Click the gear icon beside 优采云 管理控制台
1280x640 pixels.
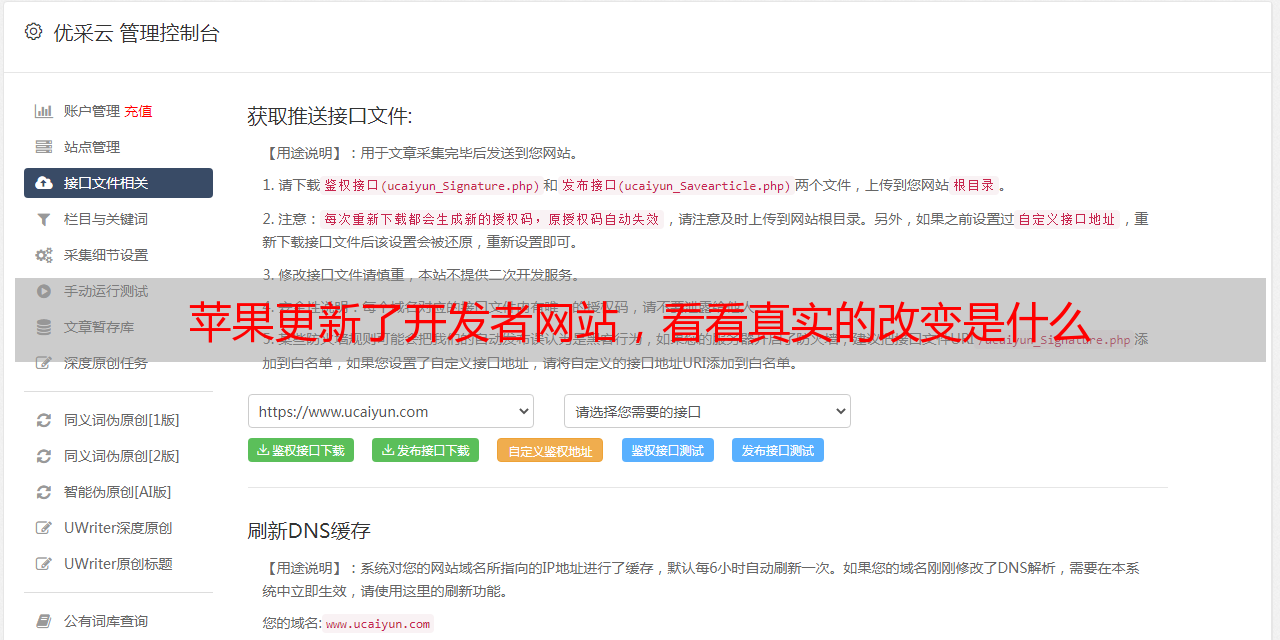coord(33,32)
